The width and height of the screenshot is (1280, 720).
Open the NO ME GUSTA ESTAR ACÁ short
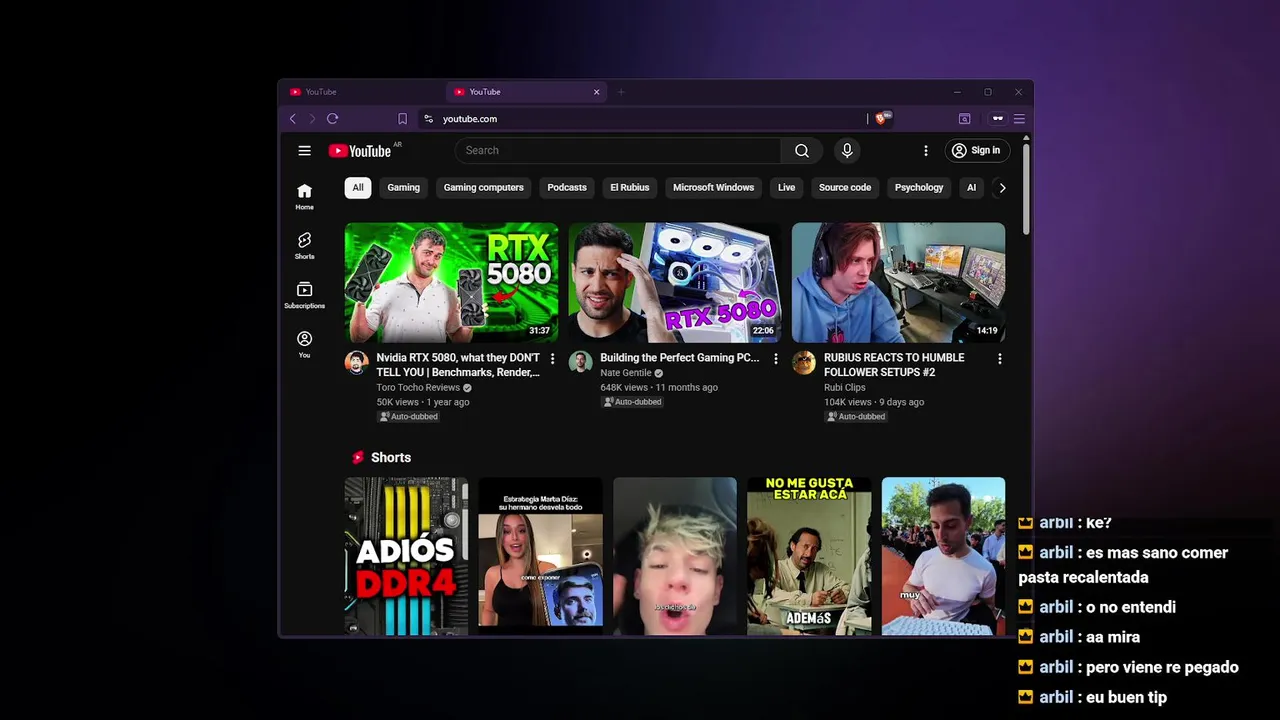pos(809,556)
